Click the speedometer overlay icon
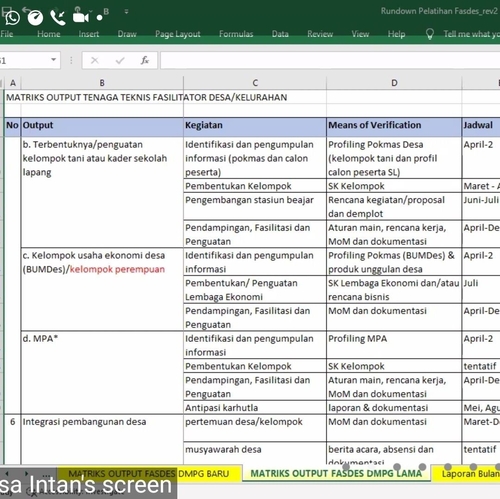Screen dimensions: 500x499 35,17
